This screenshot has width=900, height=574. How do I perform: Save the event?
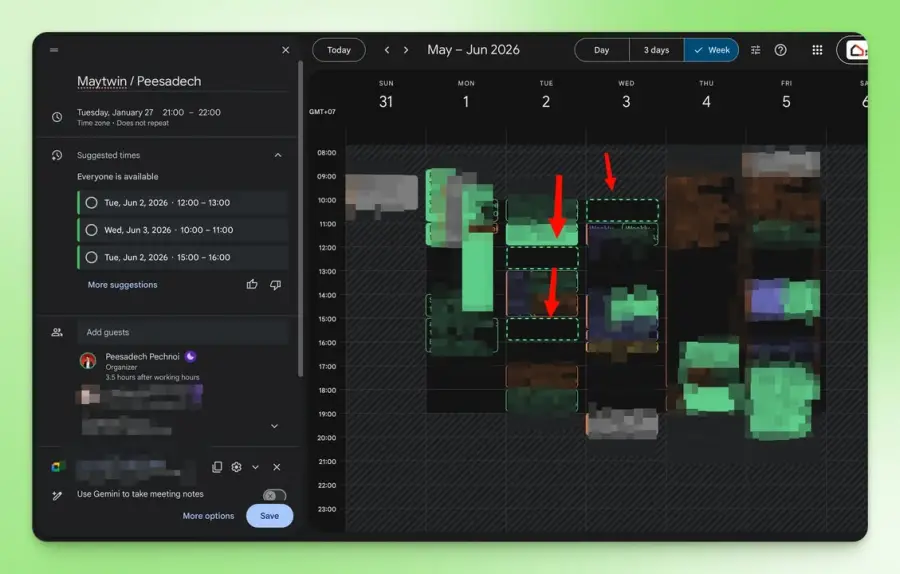click(270, 515)
